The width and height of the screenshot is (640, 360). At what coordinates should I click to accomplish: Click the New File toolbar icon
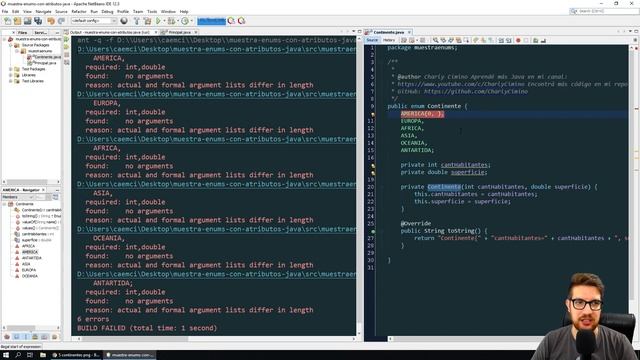coord(8,21)
